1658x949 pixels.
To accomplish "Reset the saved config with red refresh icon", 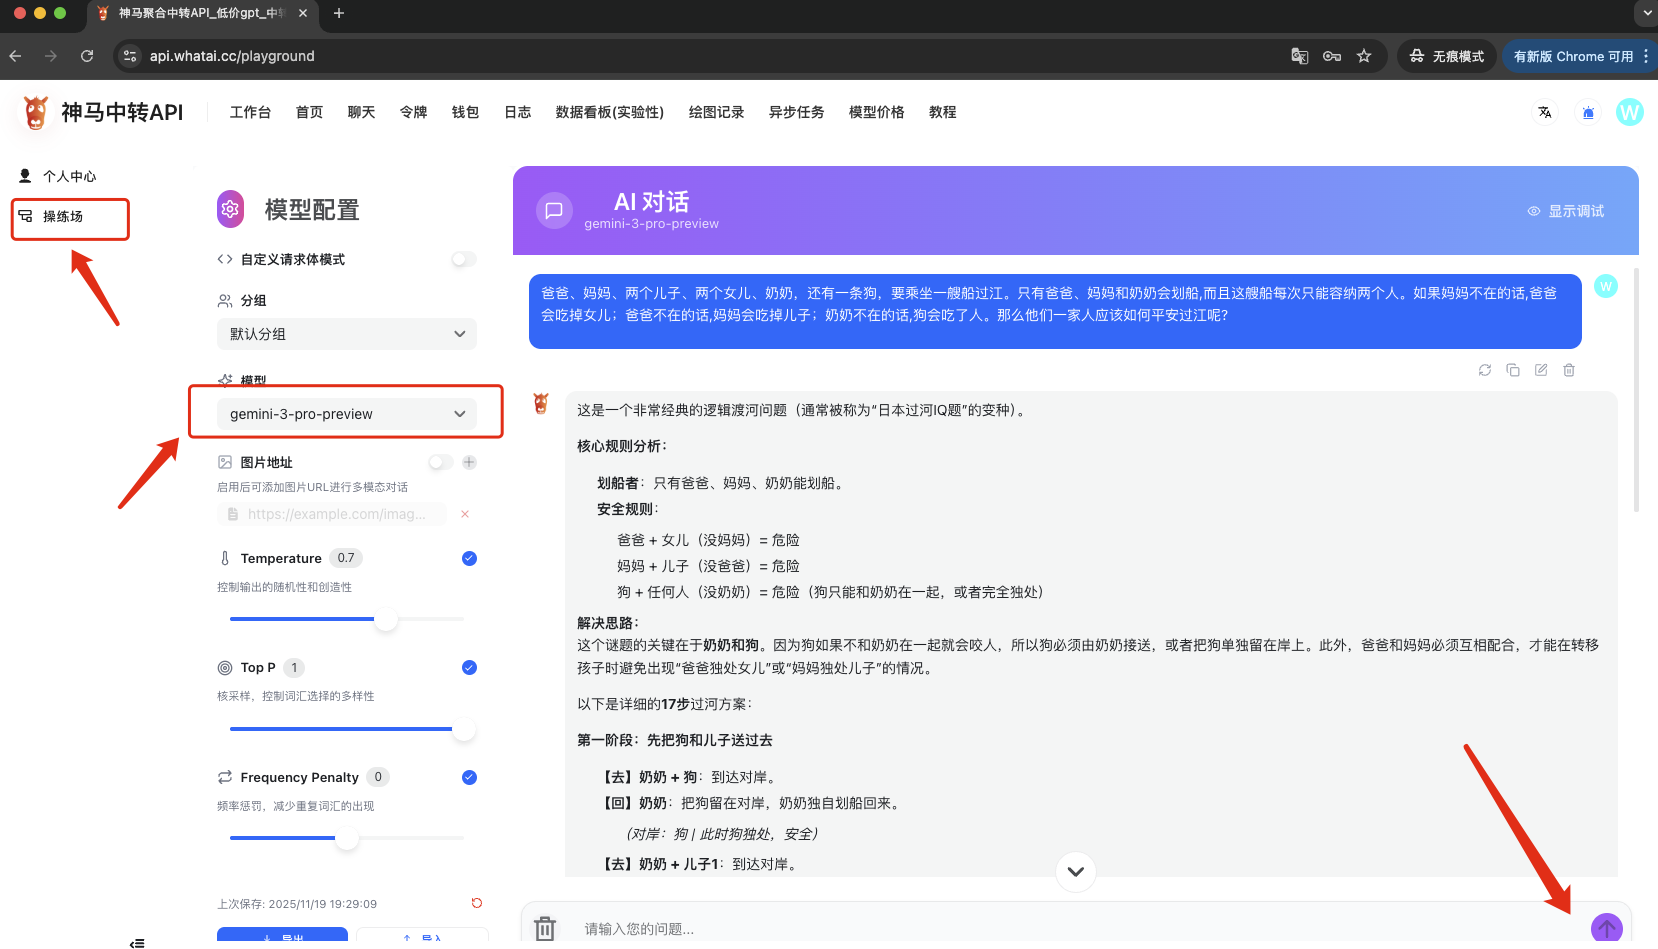I will click(x=477, y=903).
